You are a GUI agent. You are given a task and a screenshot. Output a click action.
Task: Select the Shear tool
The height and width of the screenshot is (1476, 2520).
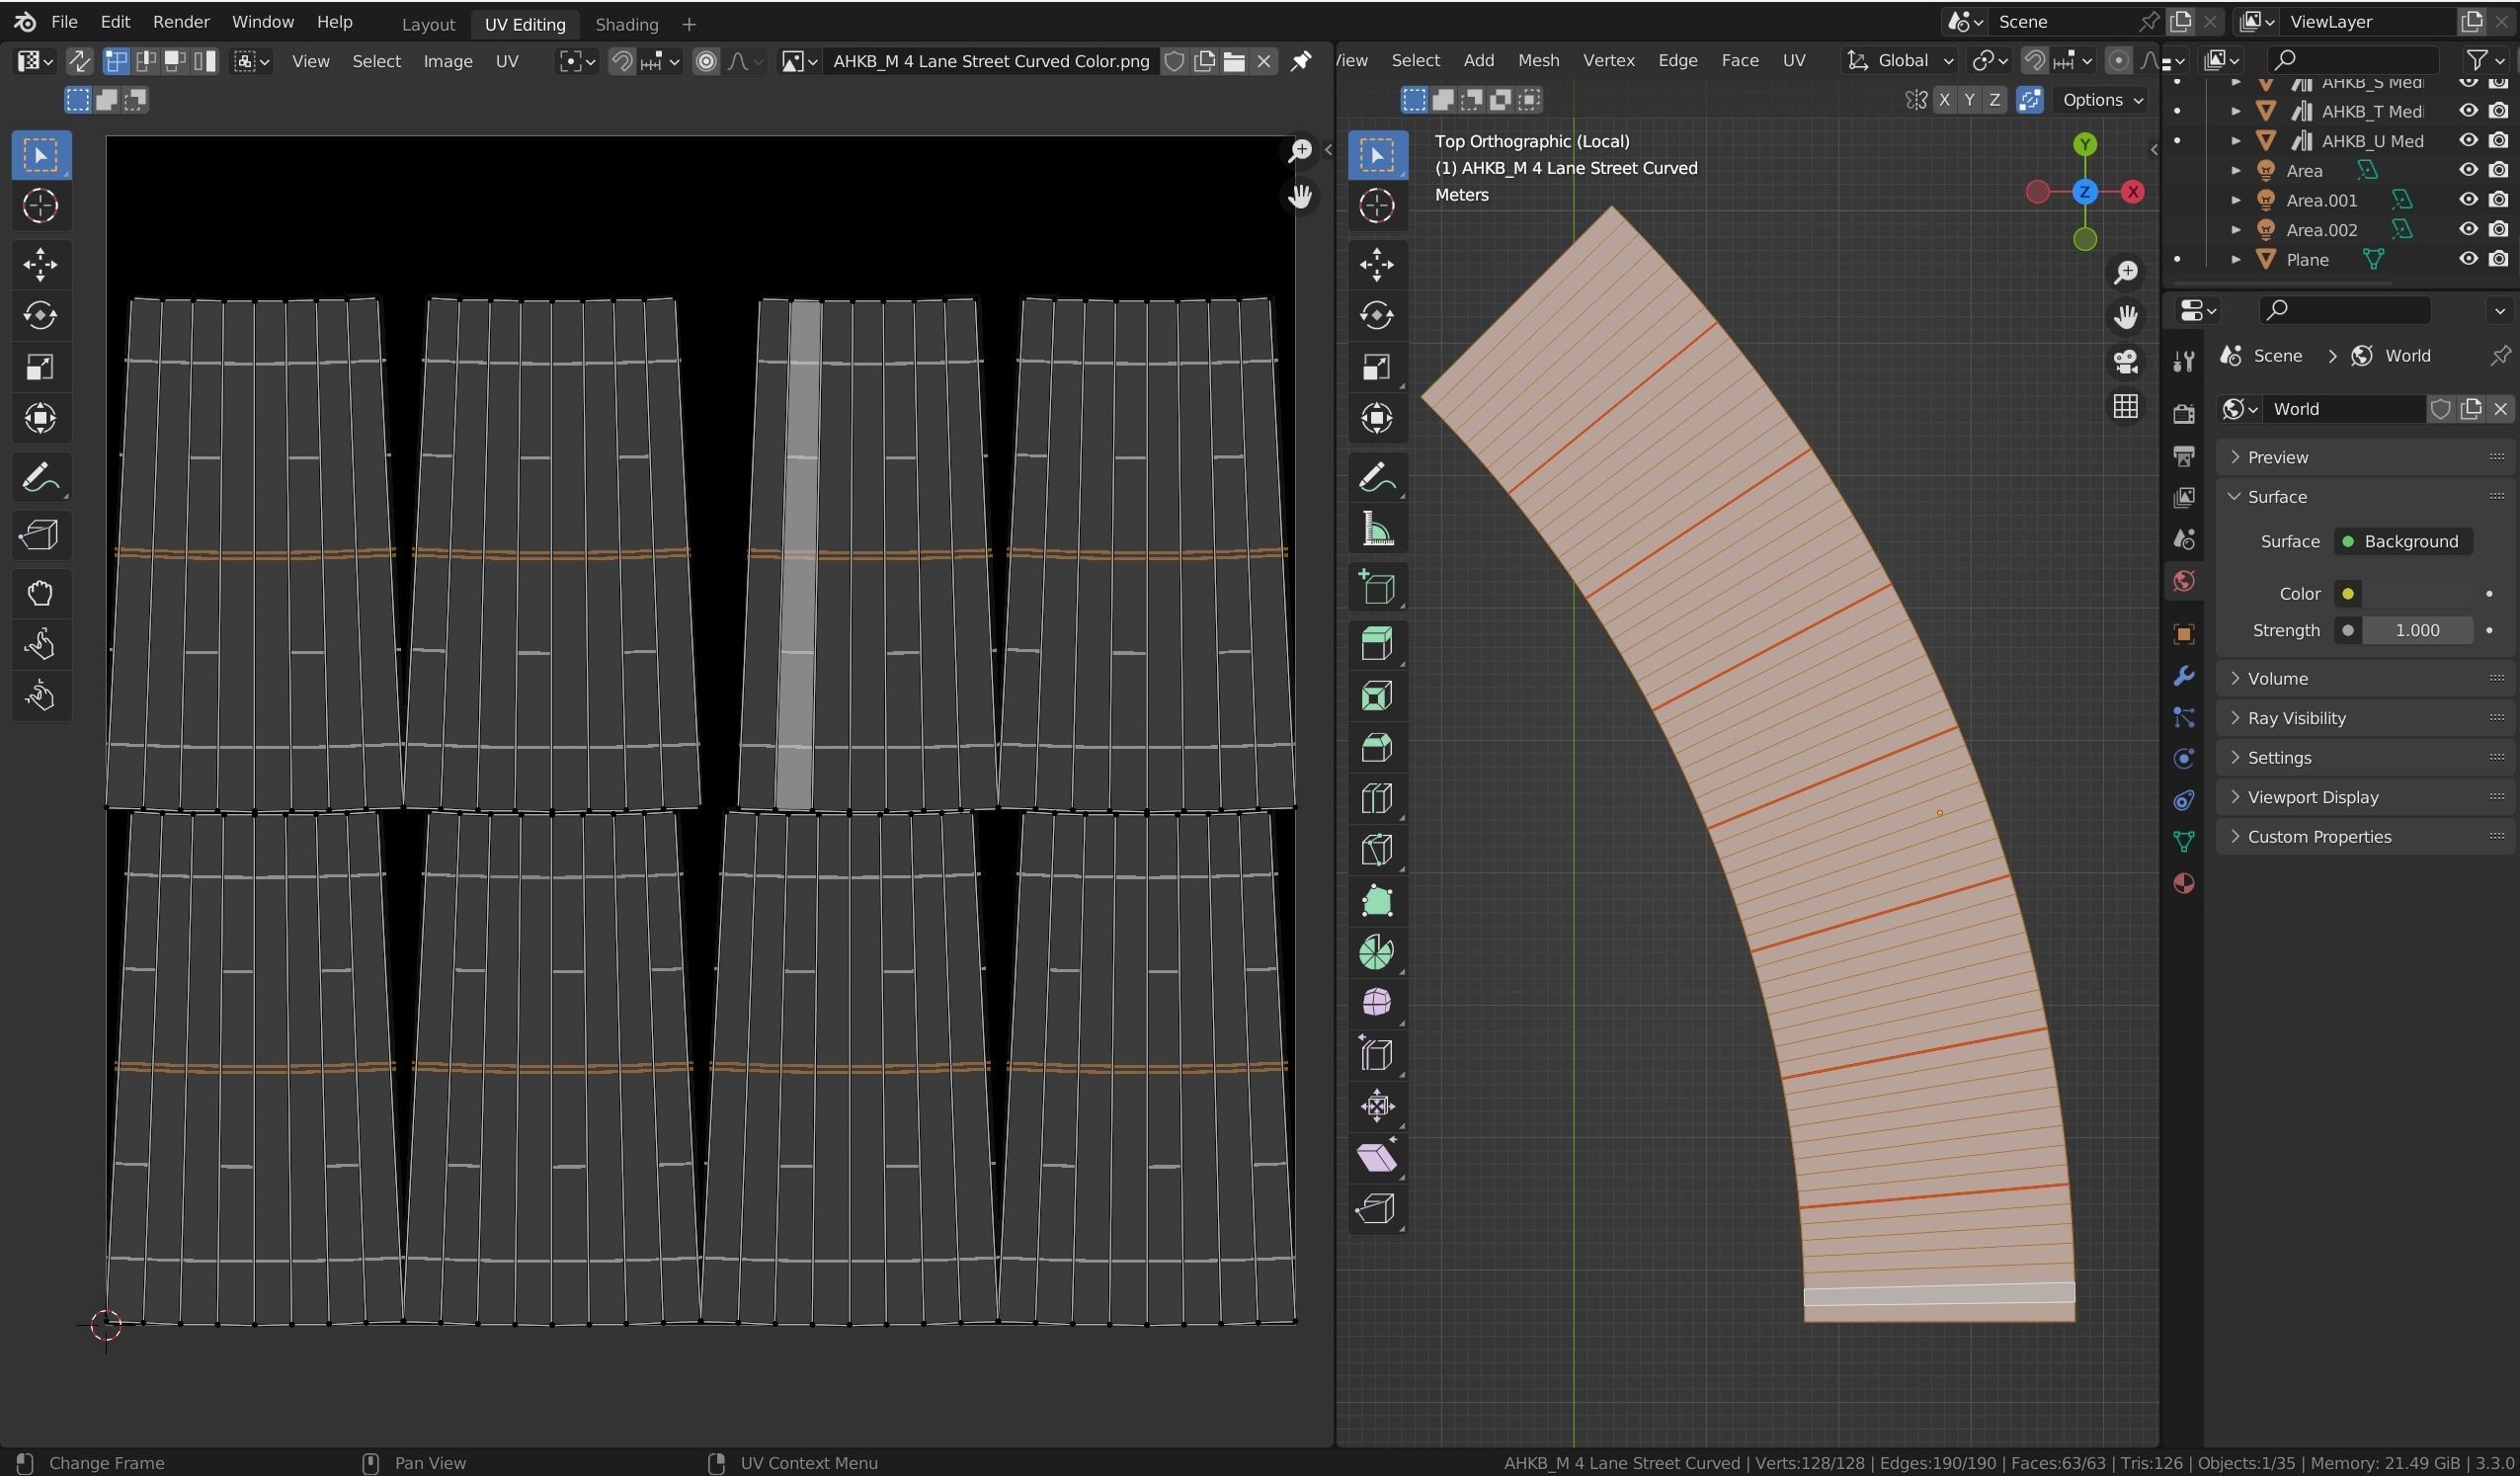(x=1377, y=1157)
